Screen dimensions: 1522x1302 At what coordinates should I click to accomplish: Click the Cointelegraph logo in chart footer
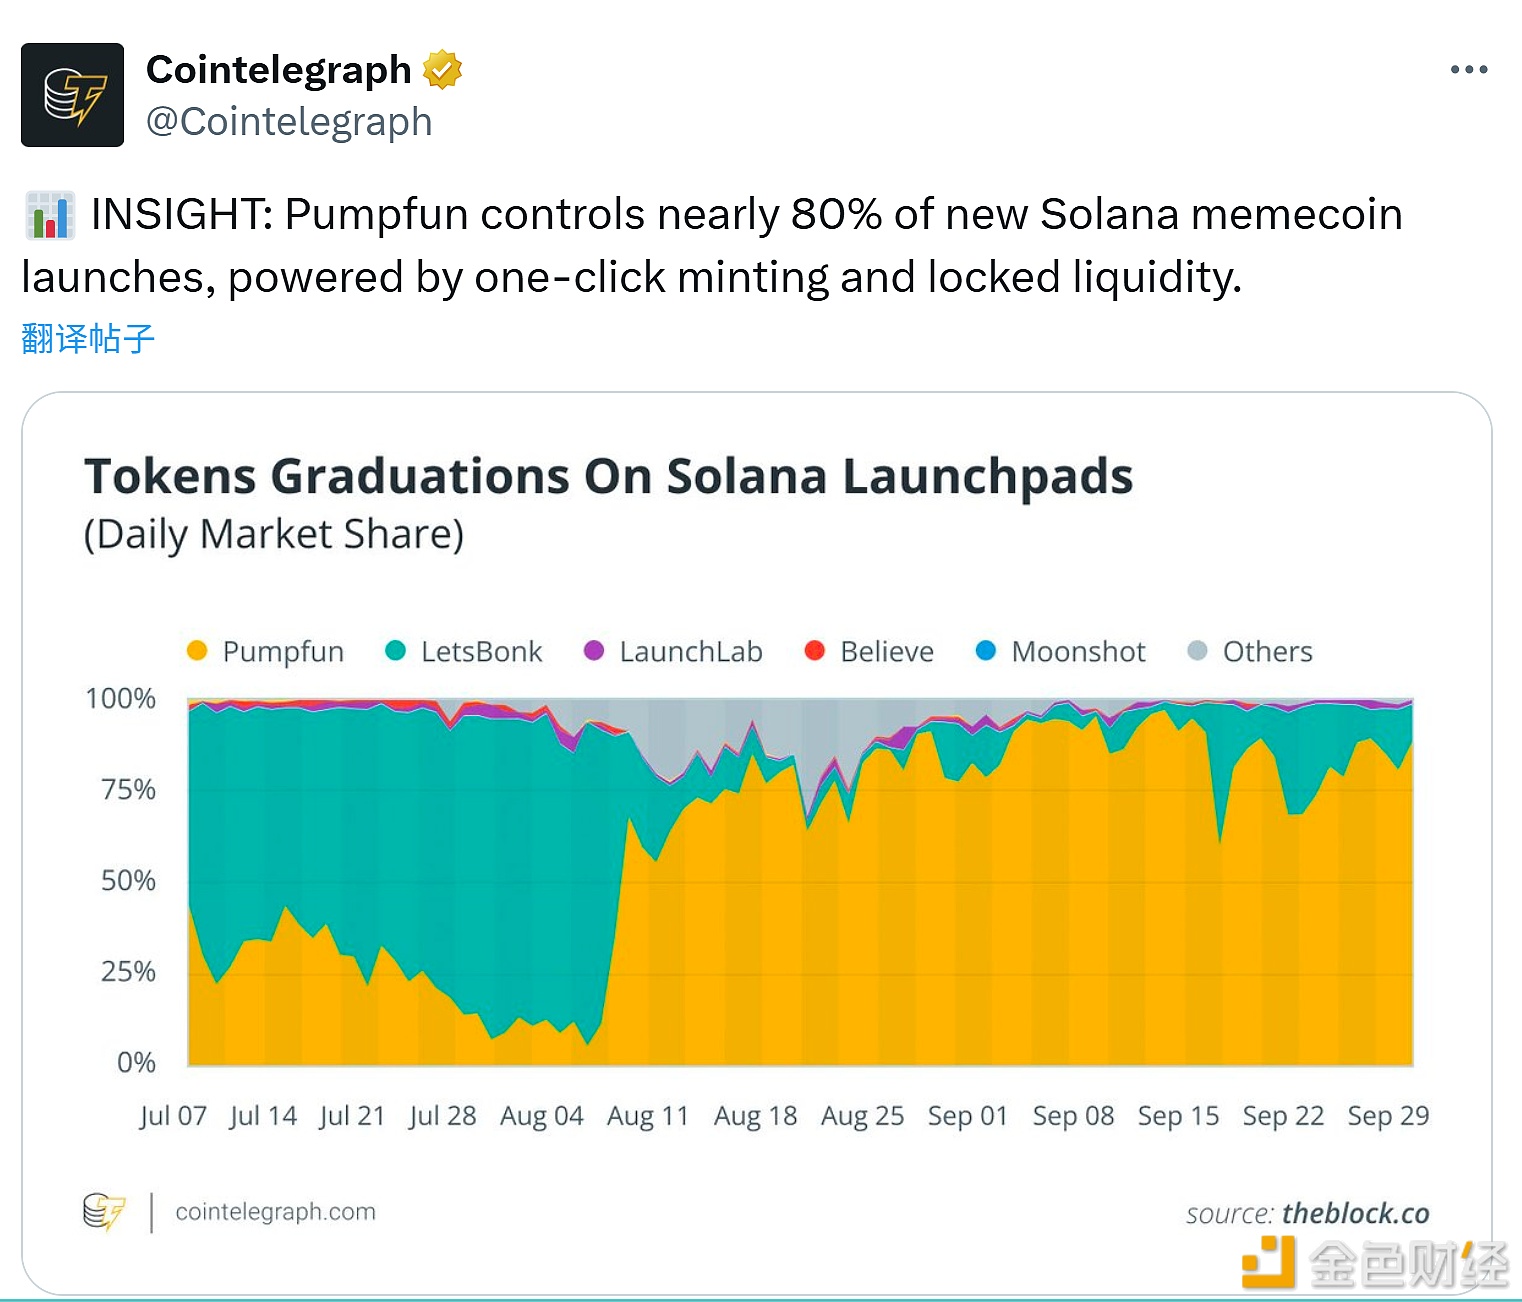point(104,1212)
